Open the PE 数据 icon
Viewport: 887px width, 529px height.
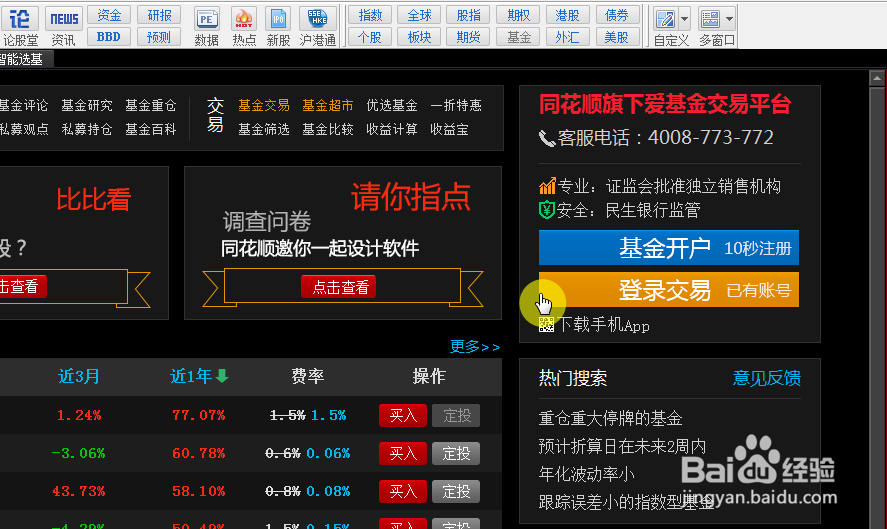206,25
